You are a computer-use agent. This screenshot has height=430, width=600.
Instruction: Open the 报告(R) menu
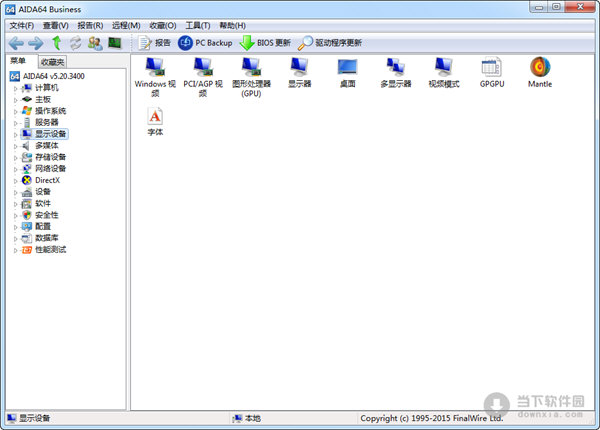click(90, 26)
